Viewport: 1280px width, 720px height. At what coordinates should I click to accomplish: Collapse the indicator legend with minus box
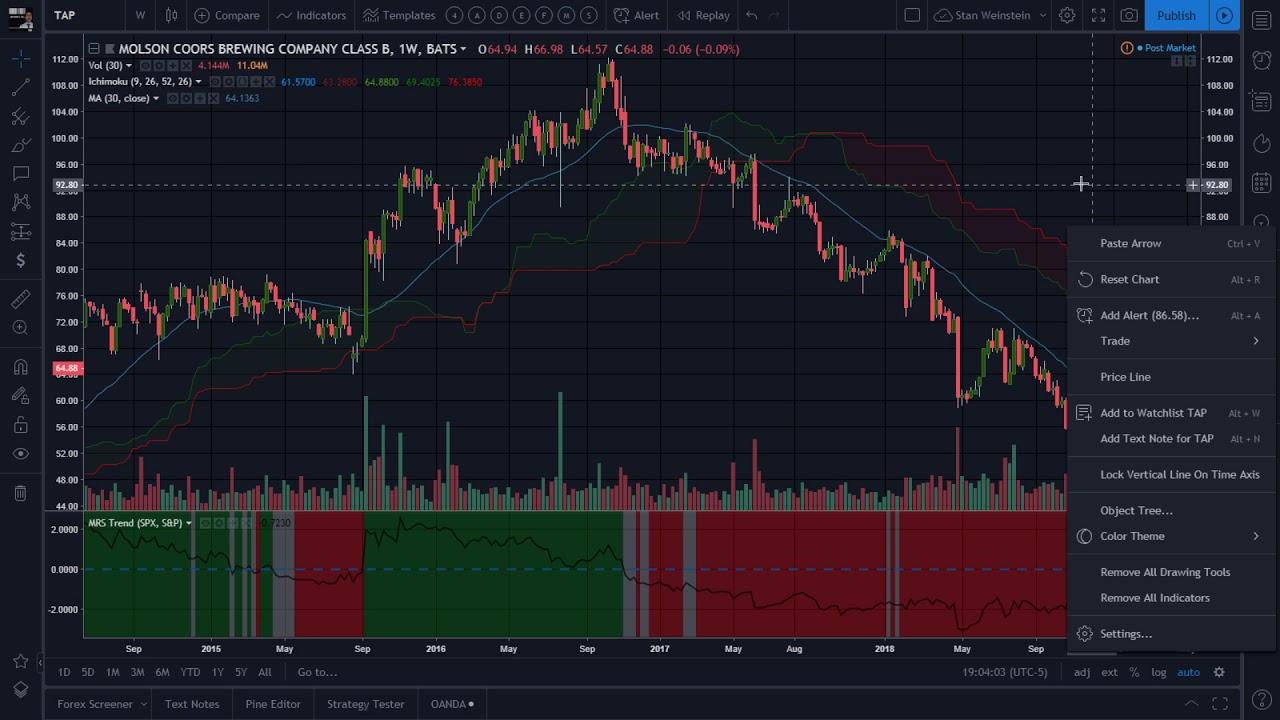[93, 48]
